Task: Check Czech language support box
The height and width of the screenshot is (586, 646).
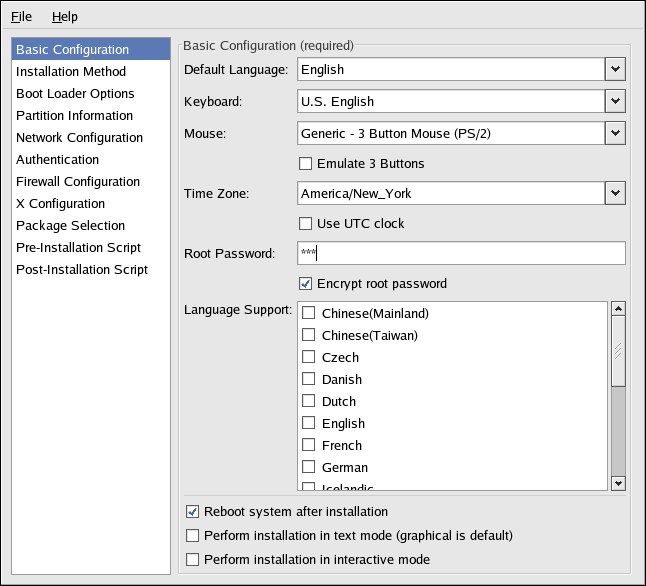Action: pyautogui.click(x=309, y=358)
